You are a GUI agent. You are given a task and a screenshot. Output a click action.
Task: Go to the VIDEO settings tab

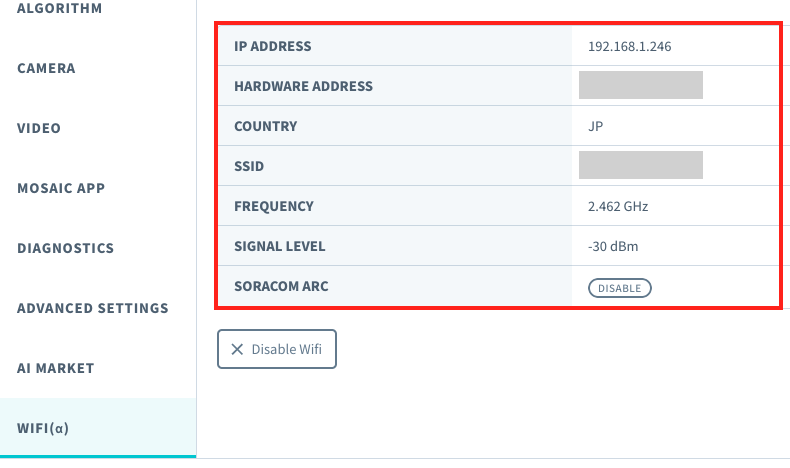tap(39, 128)
